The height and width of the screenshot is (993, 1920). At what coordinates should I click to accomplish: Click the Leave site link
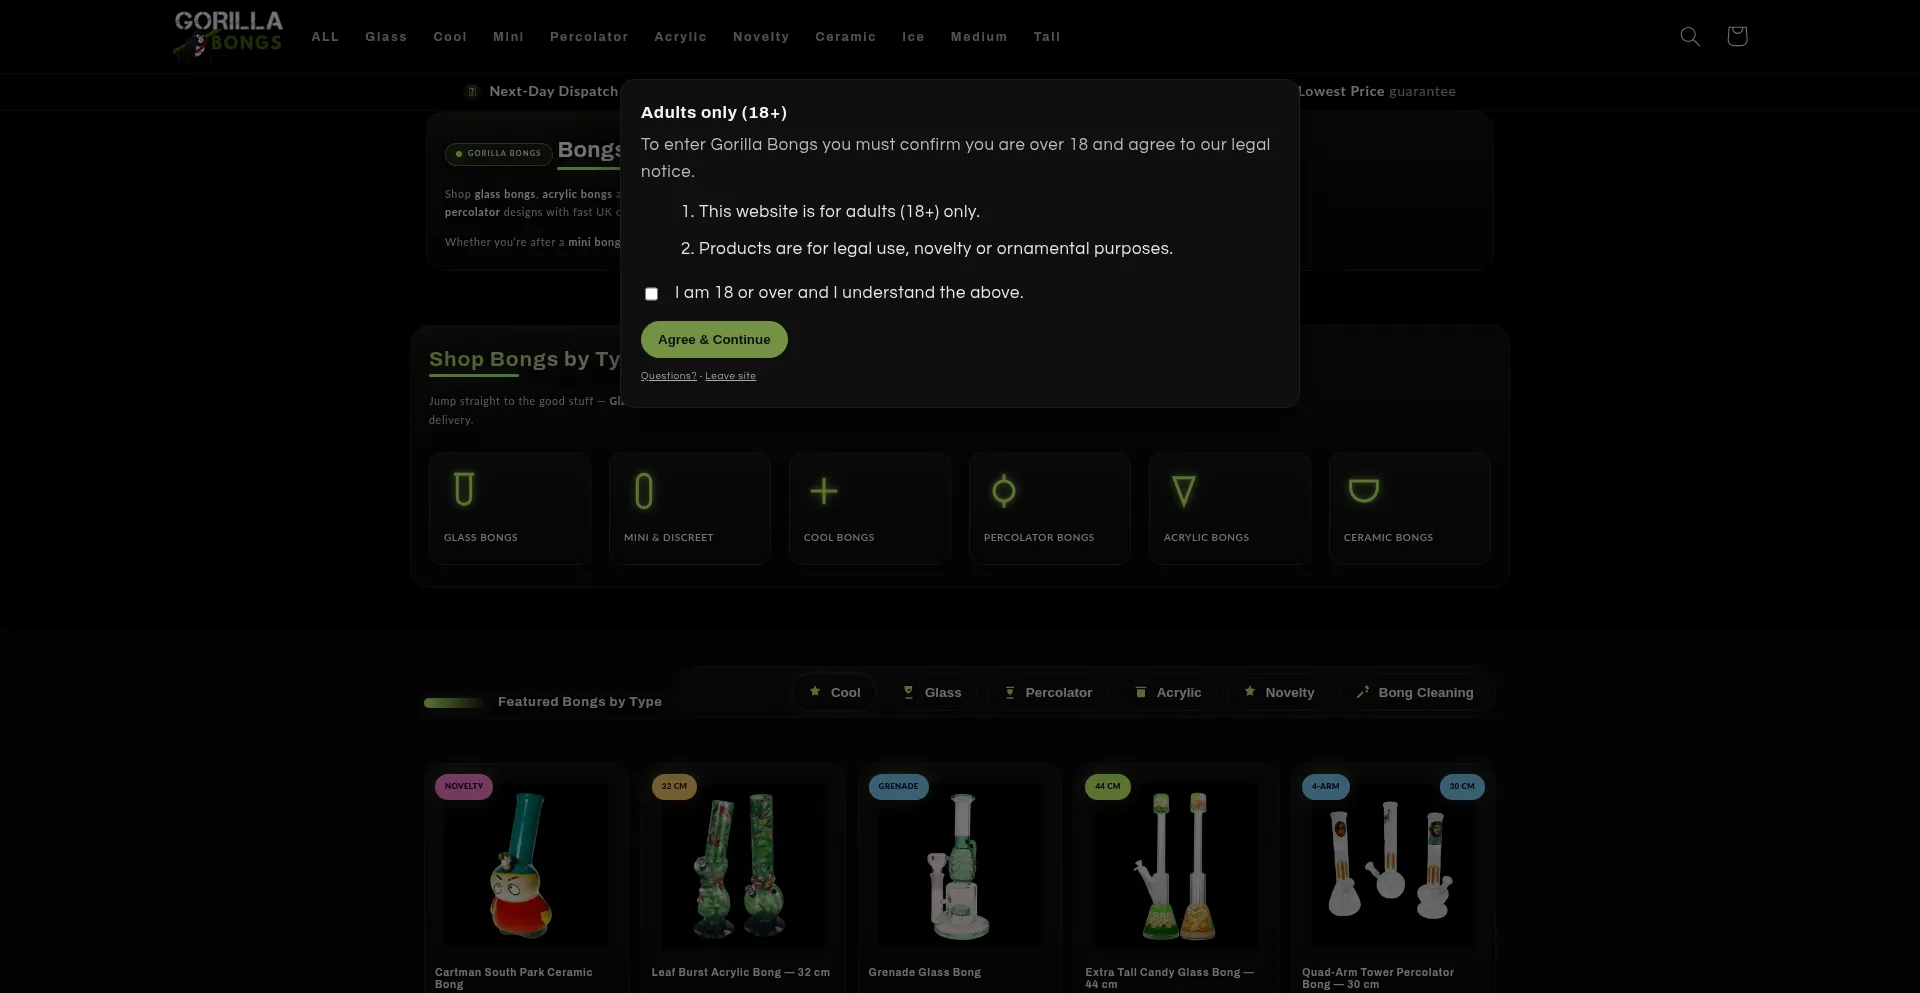(730, 375)
